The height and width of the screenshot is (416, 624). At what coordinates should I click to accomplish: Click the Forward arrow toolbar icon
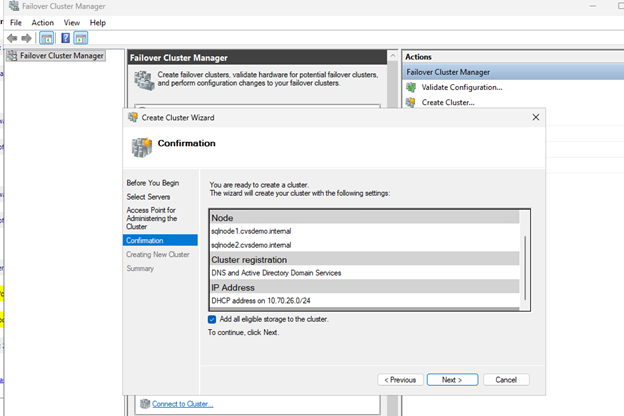click(x=26, y=38)
